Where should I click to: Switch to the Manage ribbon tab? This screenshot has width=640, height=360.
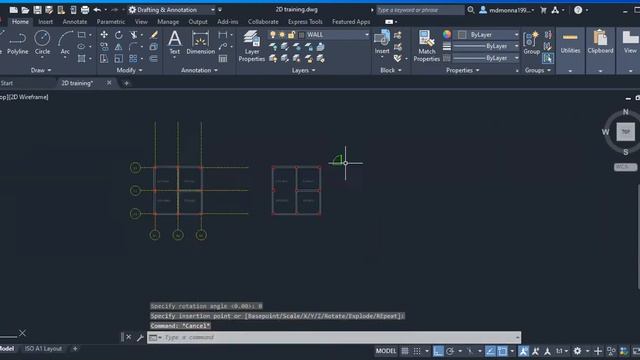tap(168, 22)
